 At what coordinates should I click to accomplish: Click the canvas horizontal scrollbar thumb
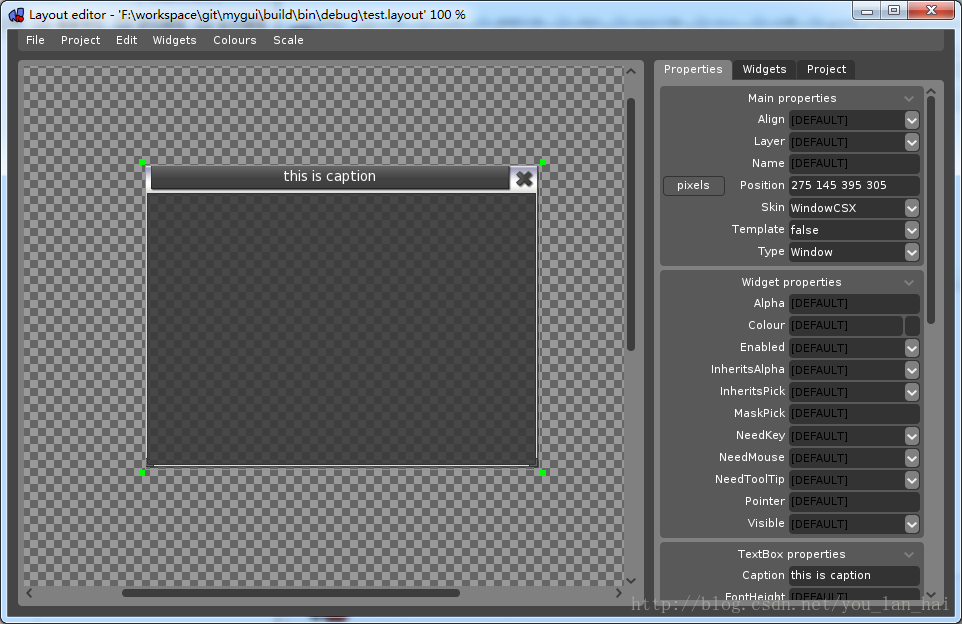coord(291,593)
